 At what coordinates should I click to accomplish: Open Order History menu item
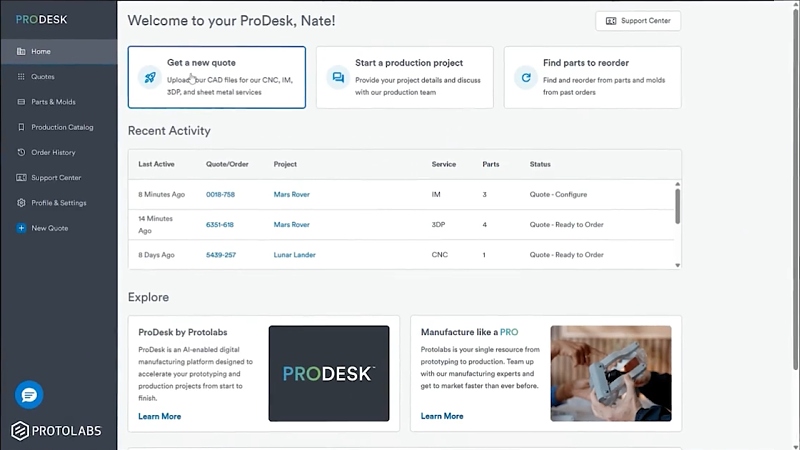pyautogui.click(x=59, y=153)
